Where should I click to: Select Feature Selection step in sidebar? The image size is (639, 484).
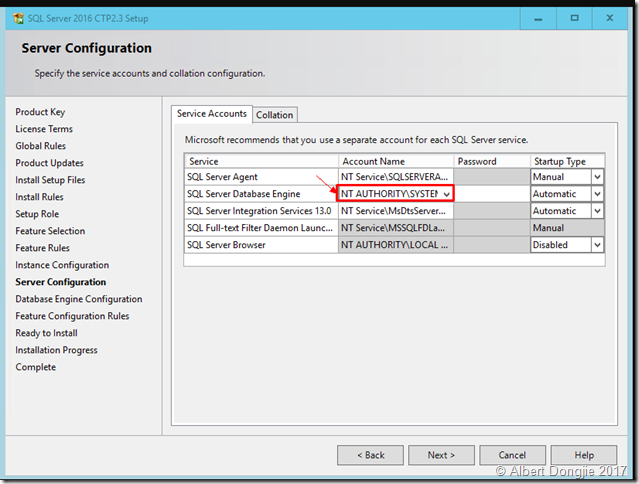tap(50, 231)
